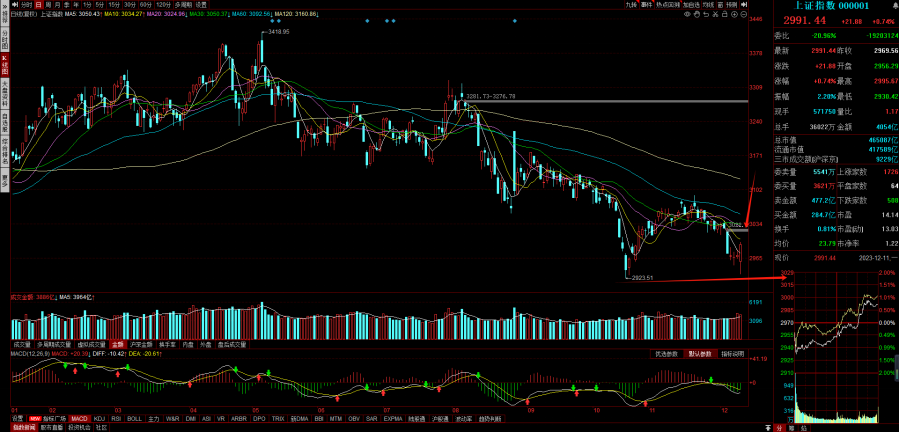Click the 事件 events button
899x432 pixels.
pos(646,5)
